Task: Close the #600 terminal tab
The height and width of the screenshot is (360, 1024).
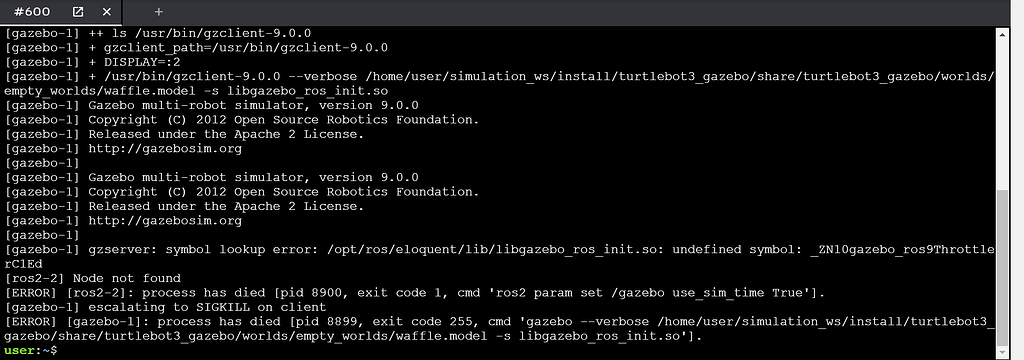Action: (107, 12)
